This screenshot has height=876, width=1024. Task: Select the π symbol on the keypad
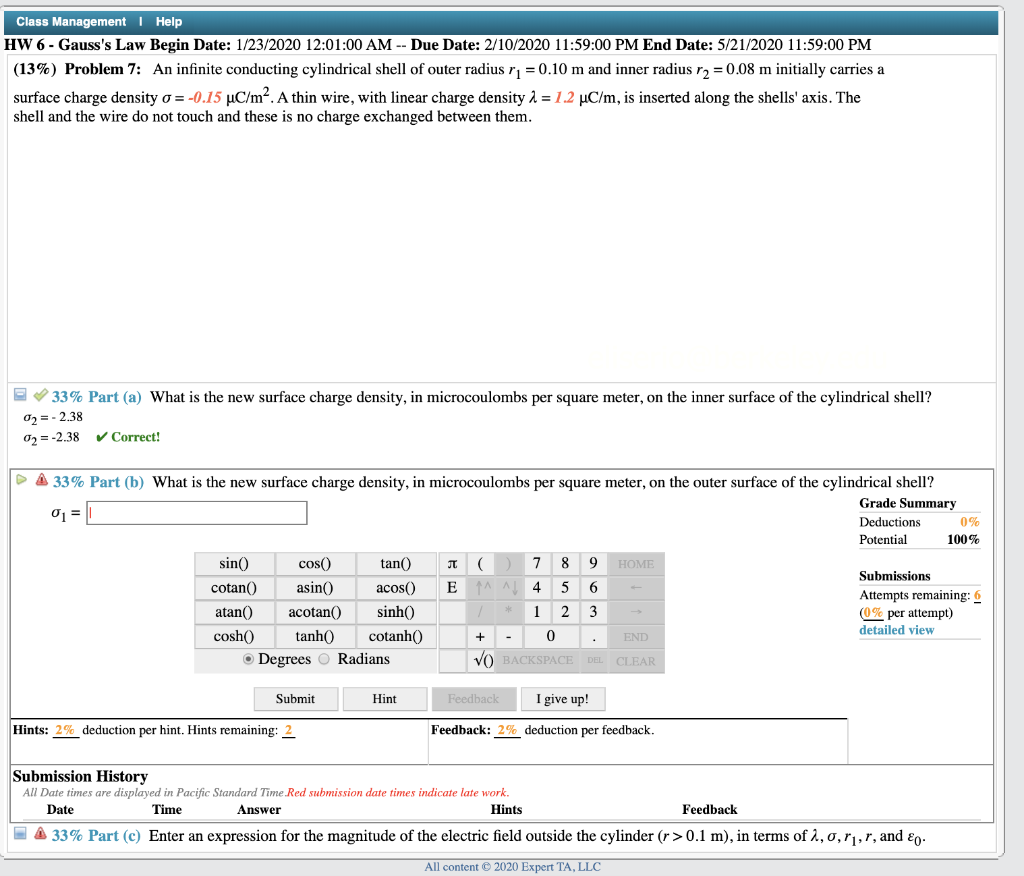tap(454, 563)
